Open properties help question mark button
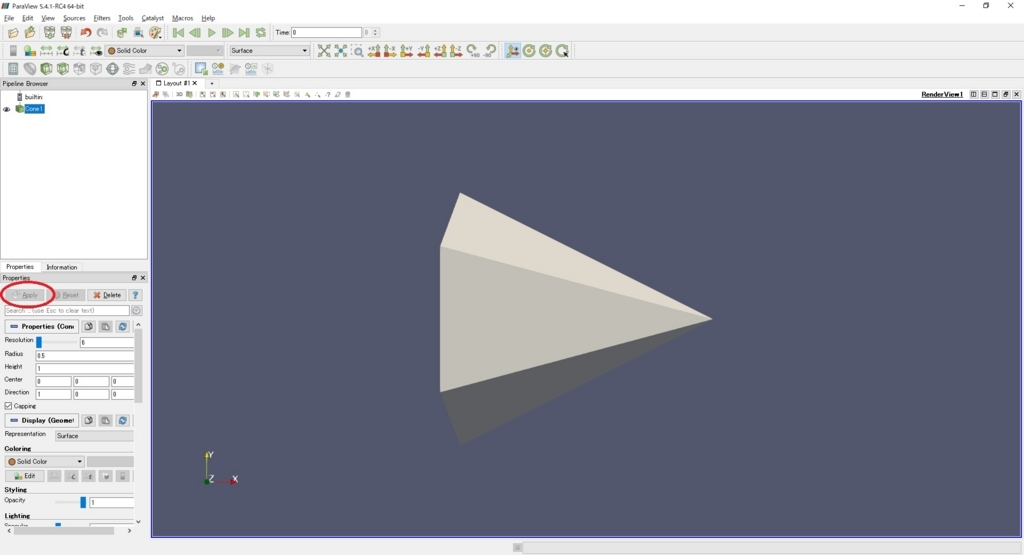 coord(135,295)
